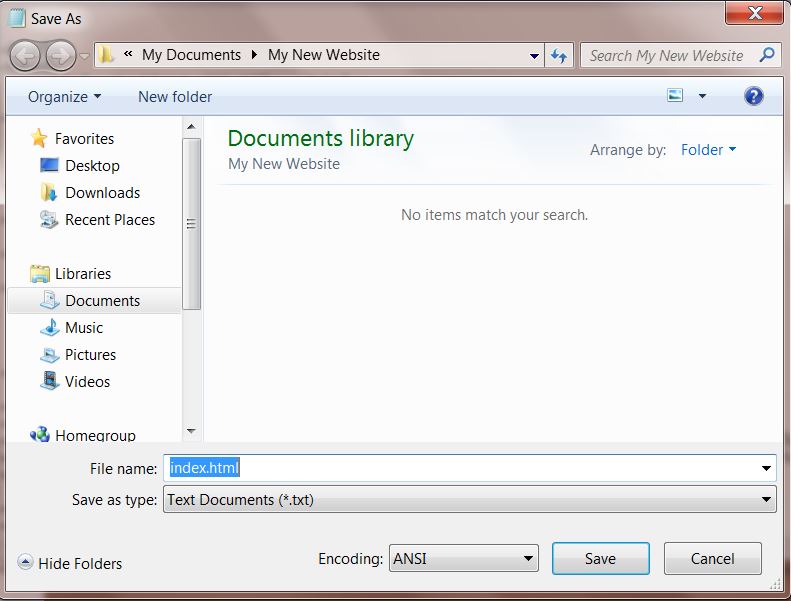
Task: Open the Save as type dropdown
Action: [x=470, y=500]
